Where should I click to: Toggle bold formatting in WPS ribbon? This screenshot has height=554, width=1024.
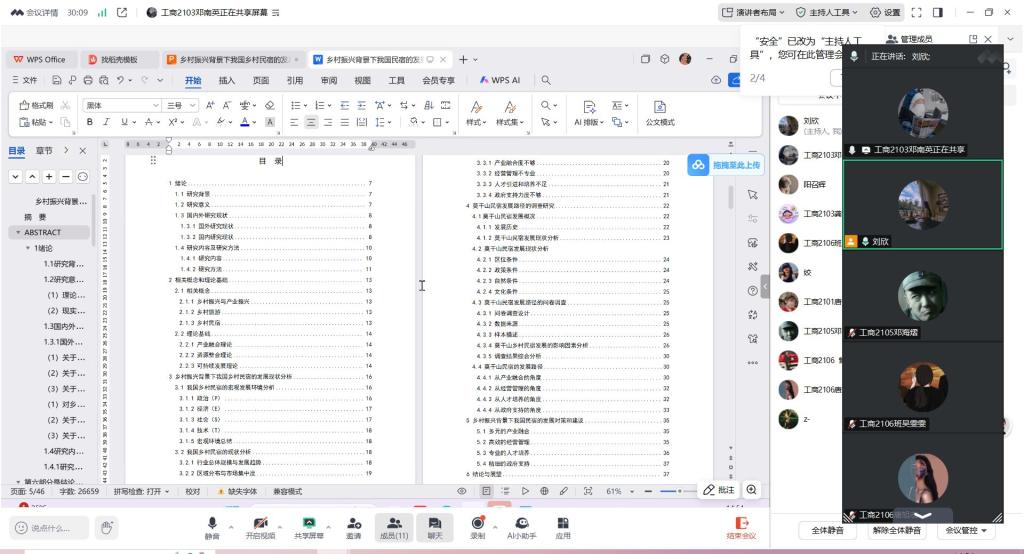[x=89, y=122]
